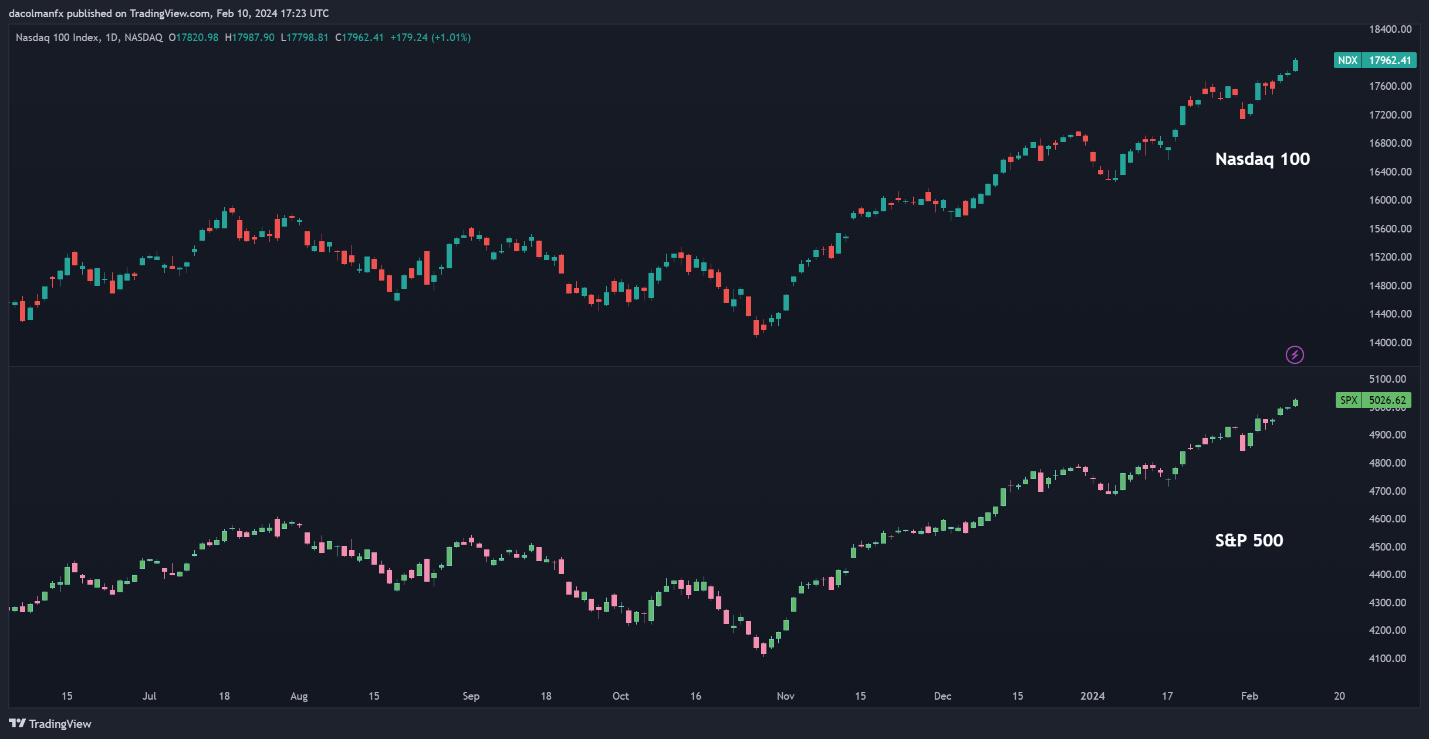Click the close value C17962.41

(361, 38)
